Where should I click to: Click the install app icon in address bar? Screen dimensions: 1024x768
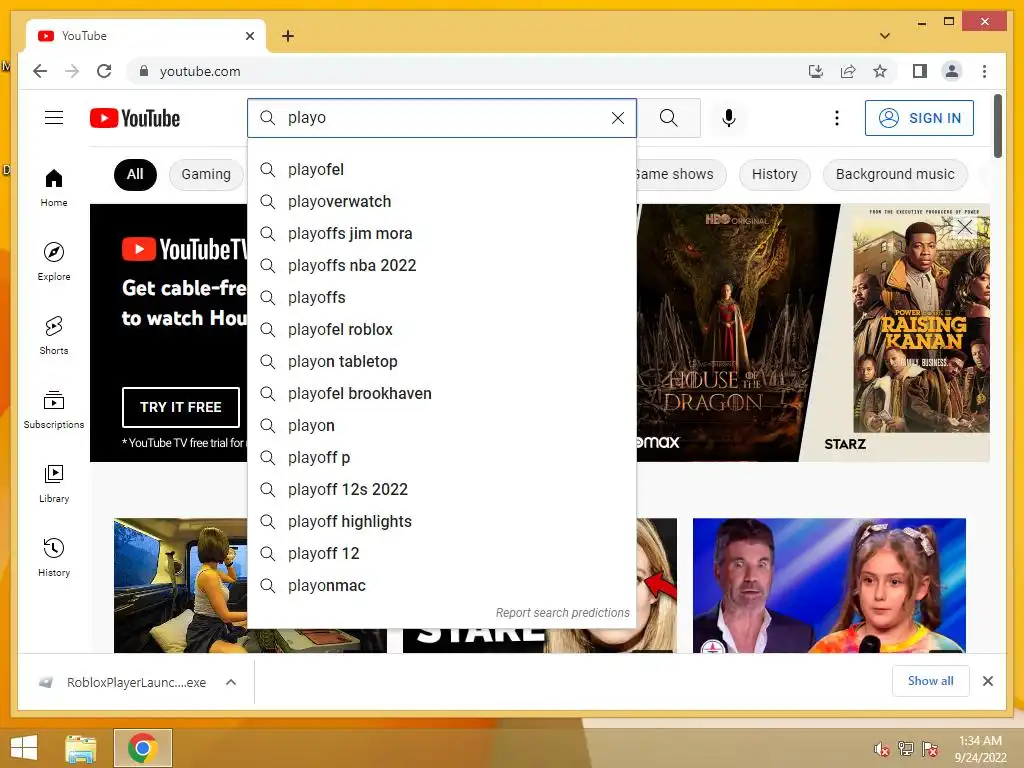pyautogui.click(x=816, y=71)
